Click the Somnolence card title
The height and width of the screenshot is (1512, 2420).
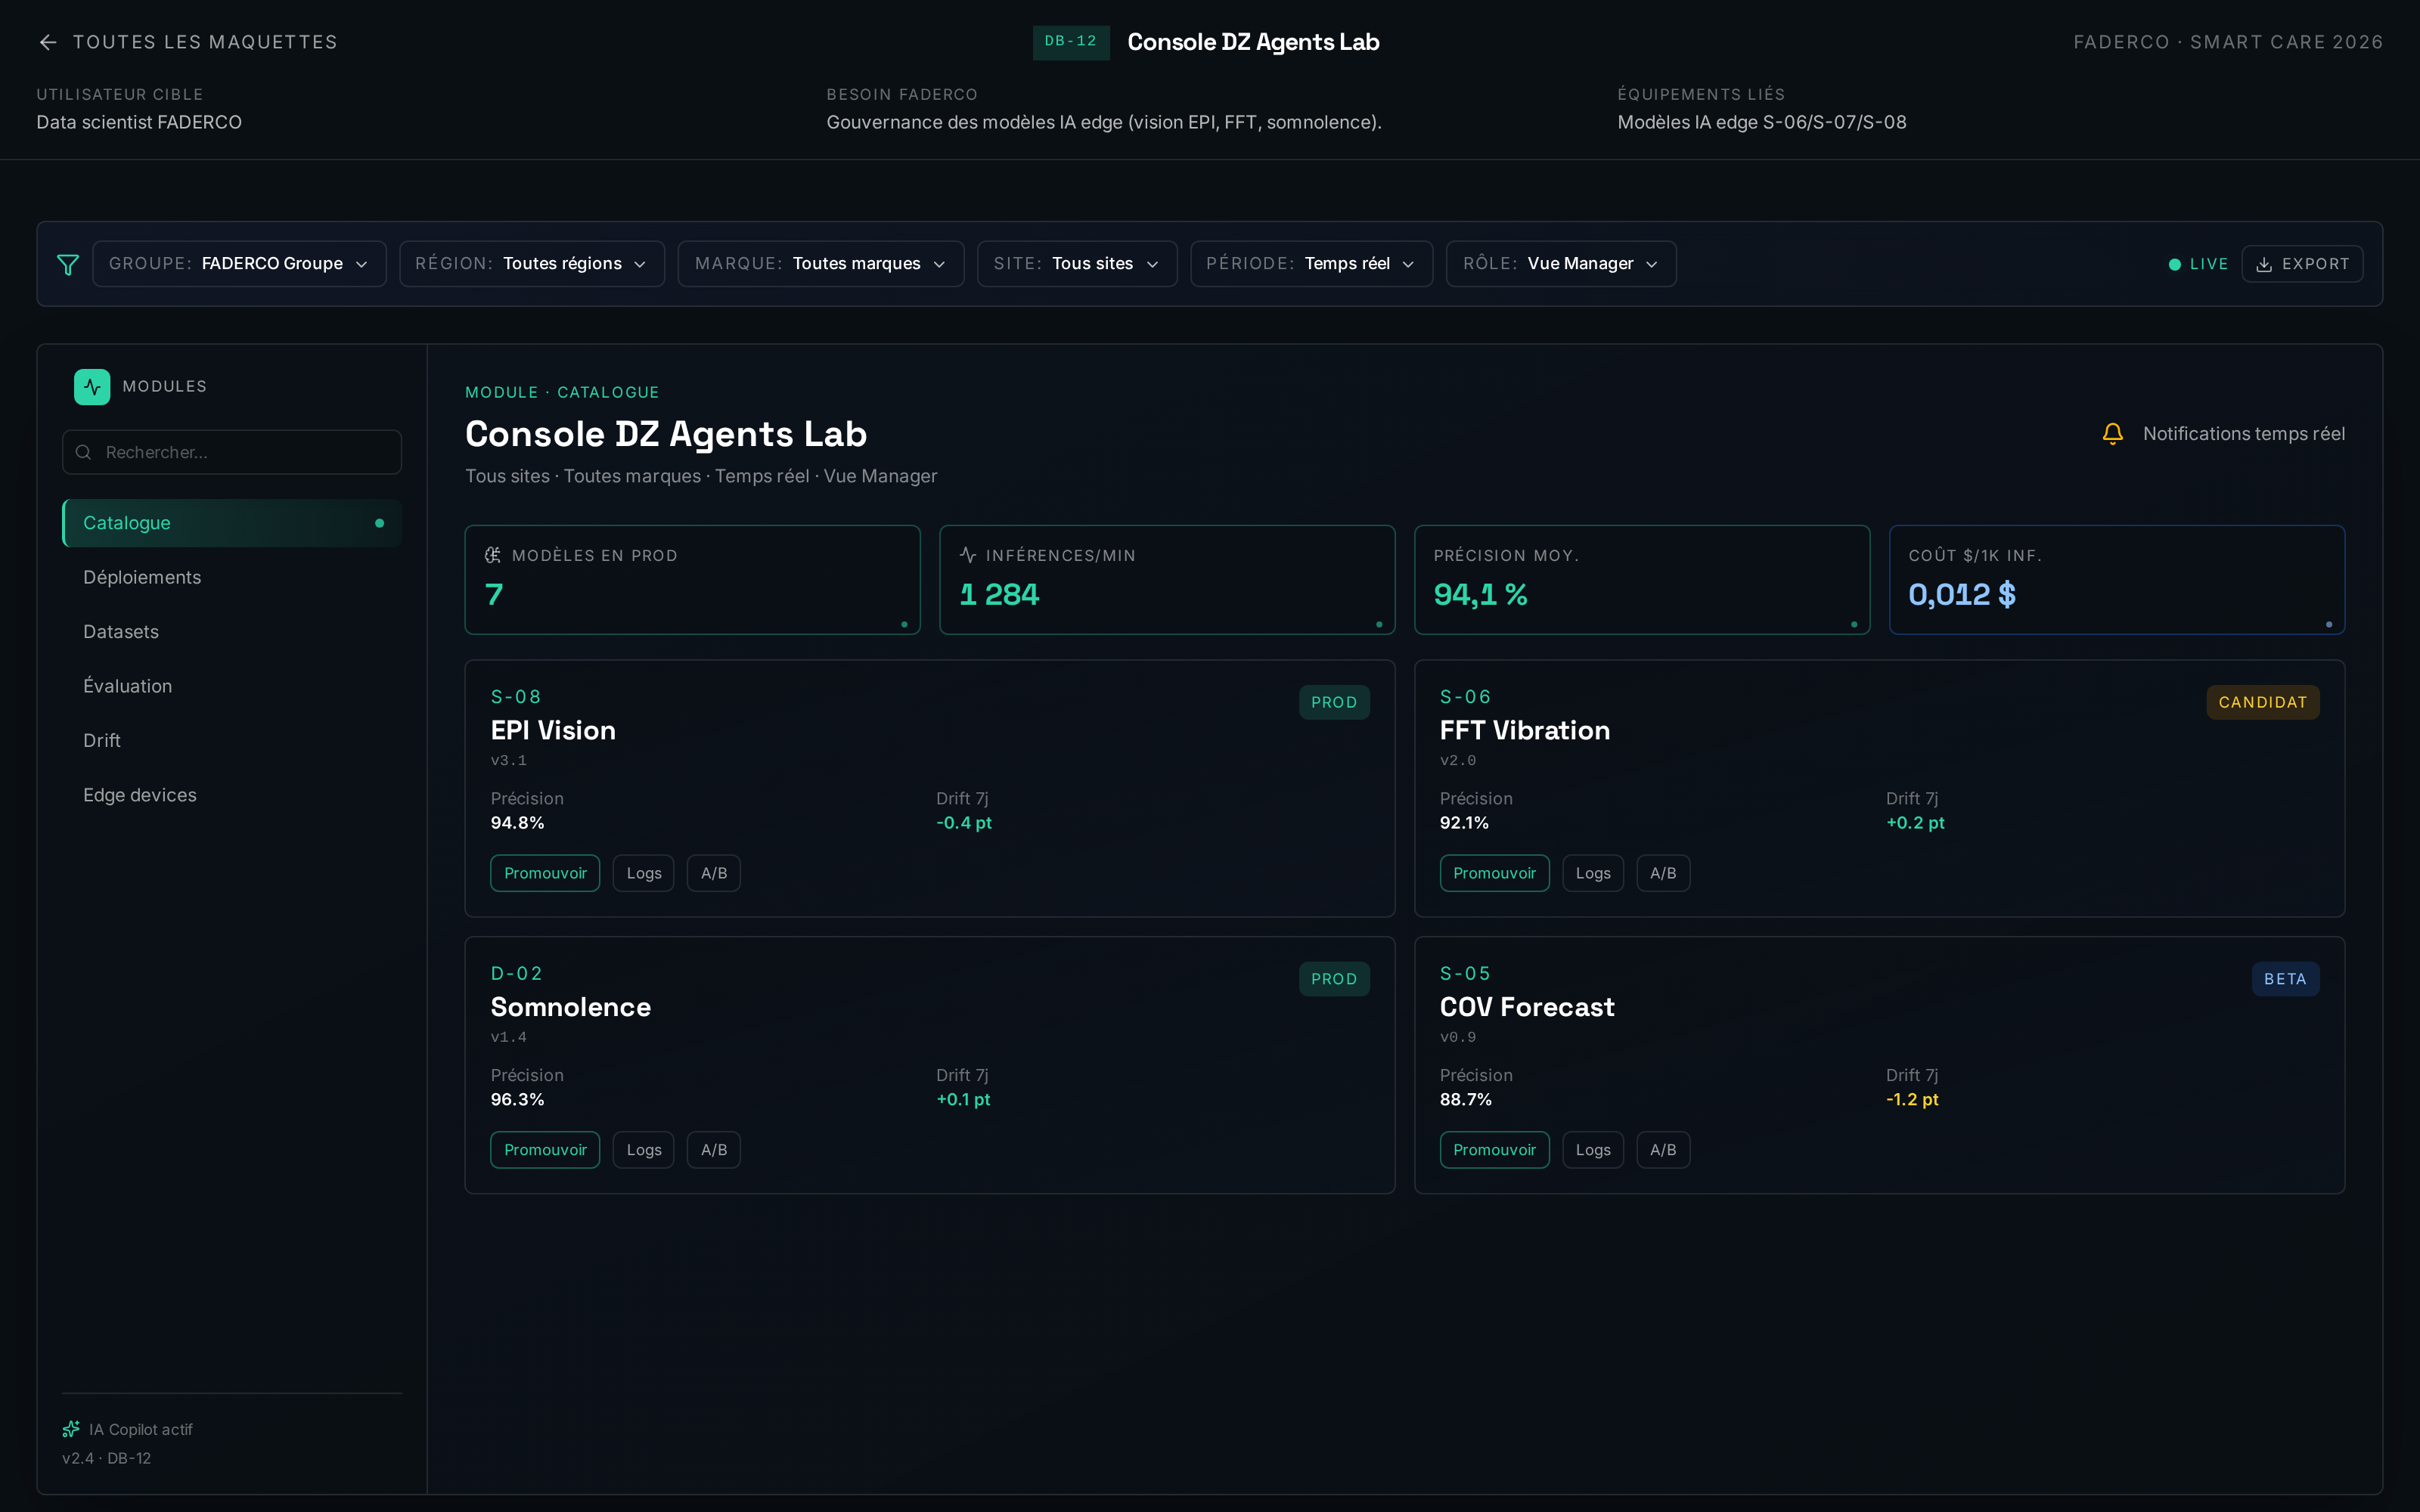tap(571, 1007)
